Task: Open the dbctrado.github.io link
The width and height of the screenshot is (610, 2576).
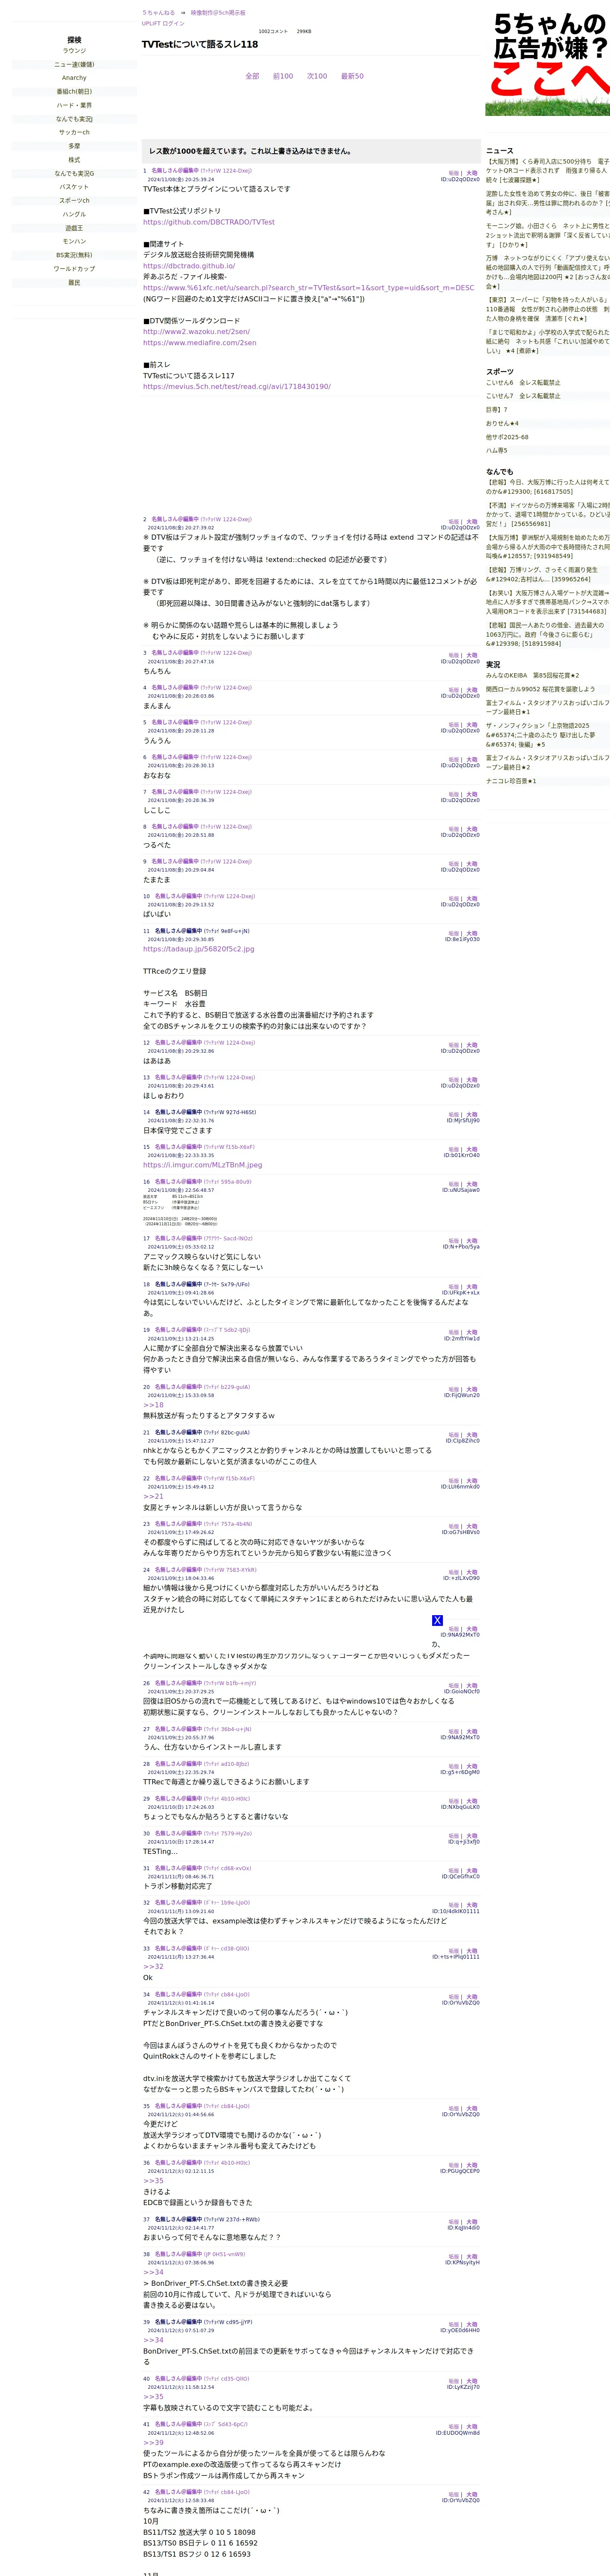Action: 189,266
